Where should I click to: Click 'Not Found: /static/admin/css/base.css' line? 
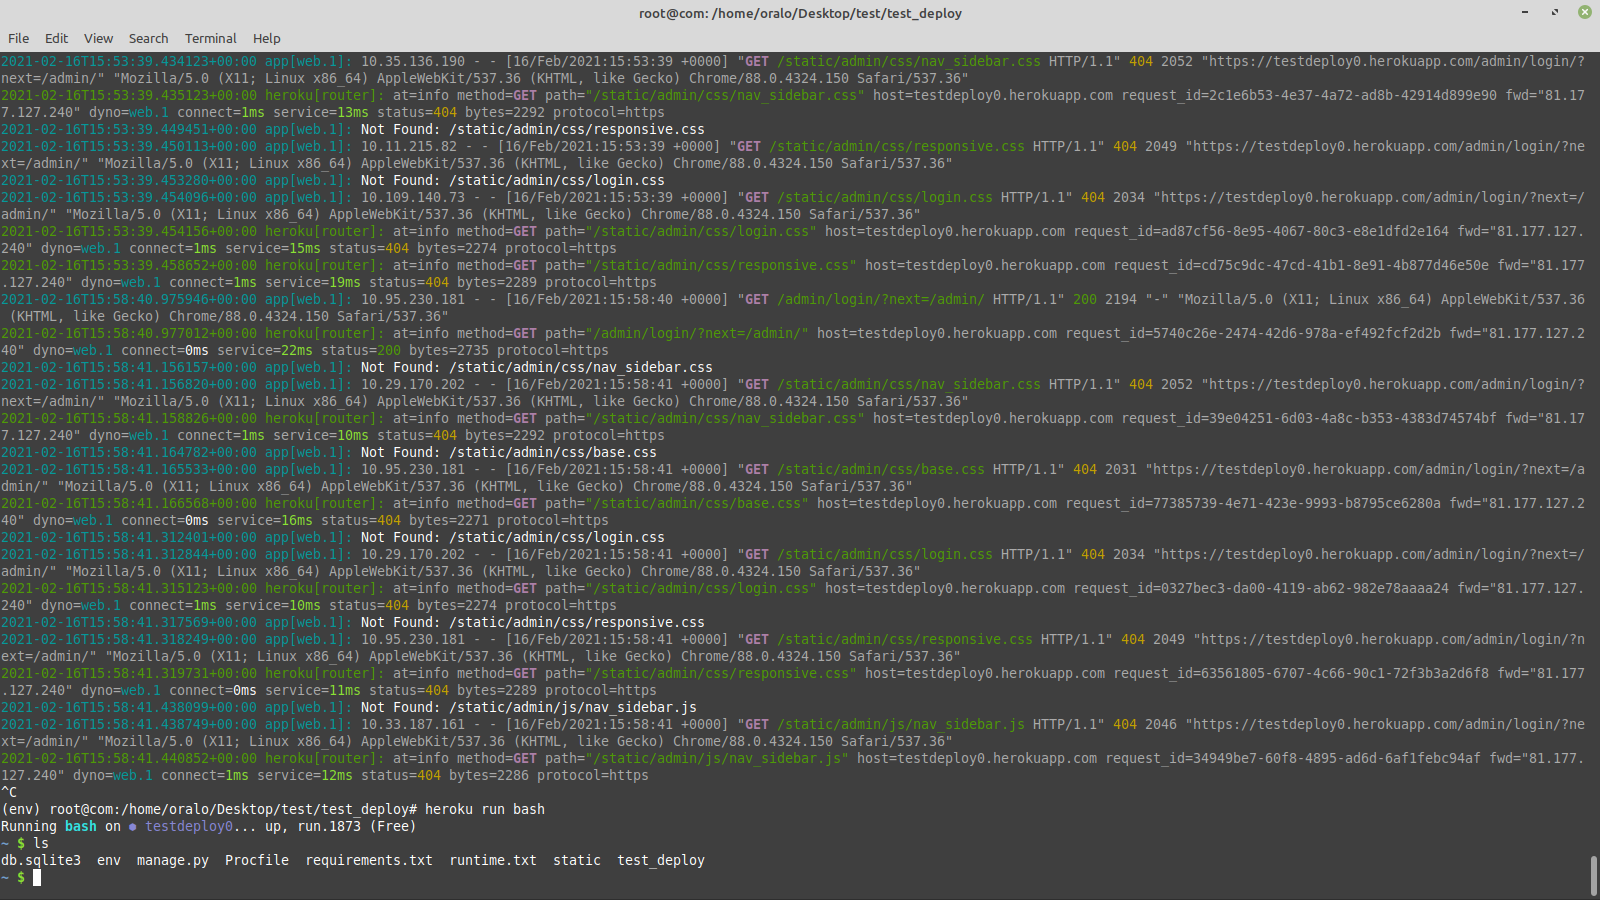click(509, 452)
